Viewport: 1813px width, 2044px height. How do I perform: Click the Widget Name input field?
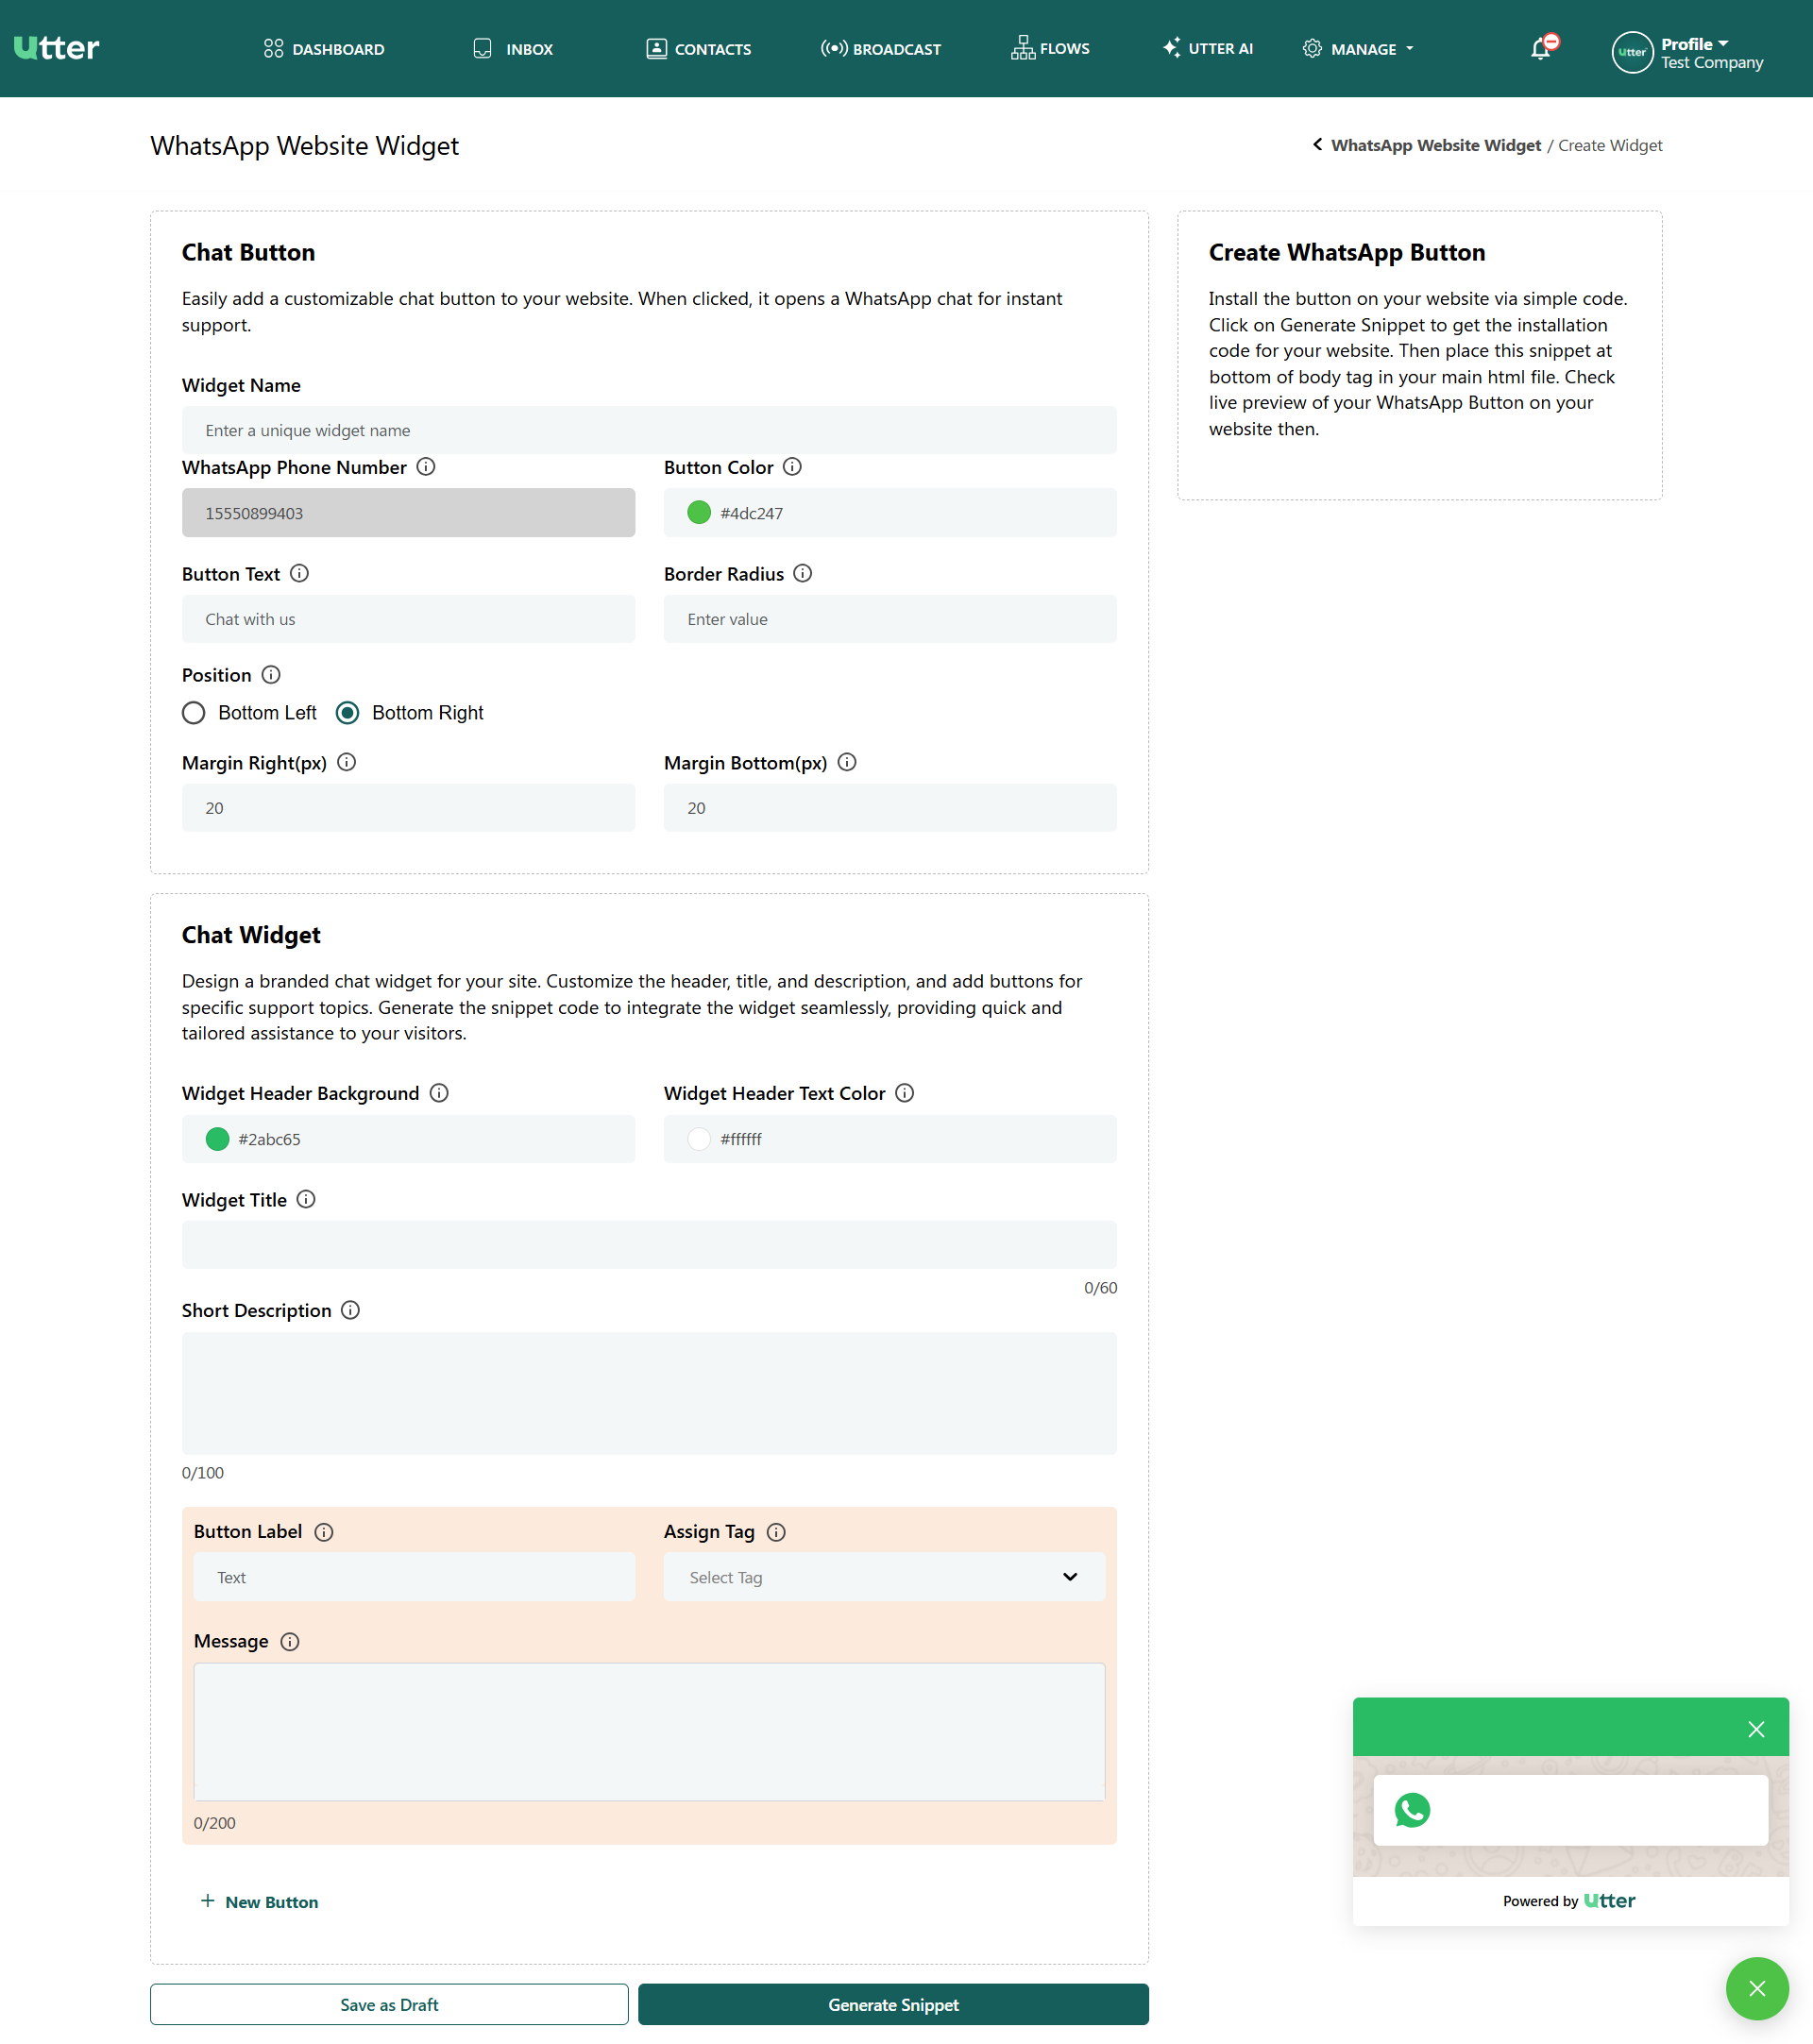pyautogui.click(x=649, y=430)
